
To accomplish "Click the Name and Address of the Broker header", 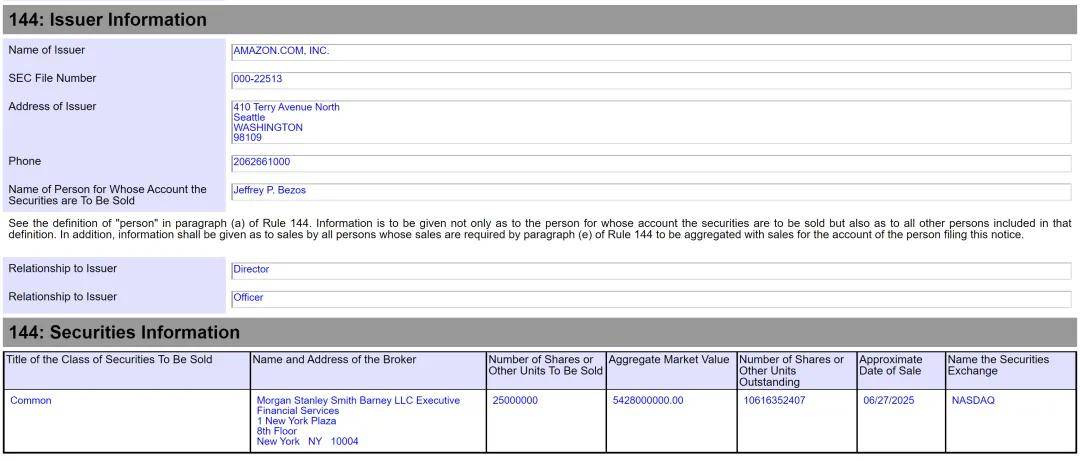I will [334, 360].
